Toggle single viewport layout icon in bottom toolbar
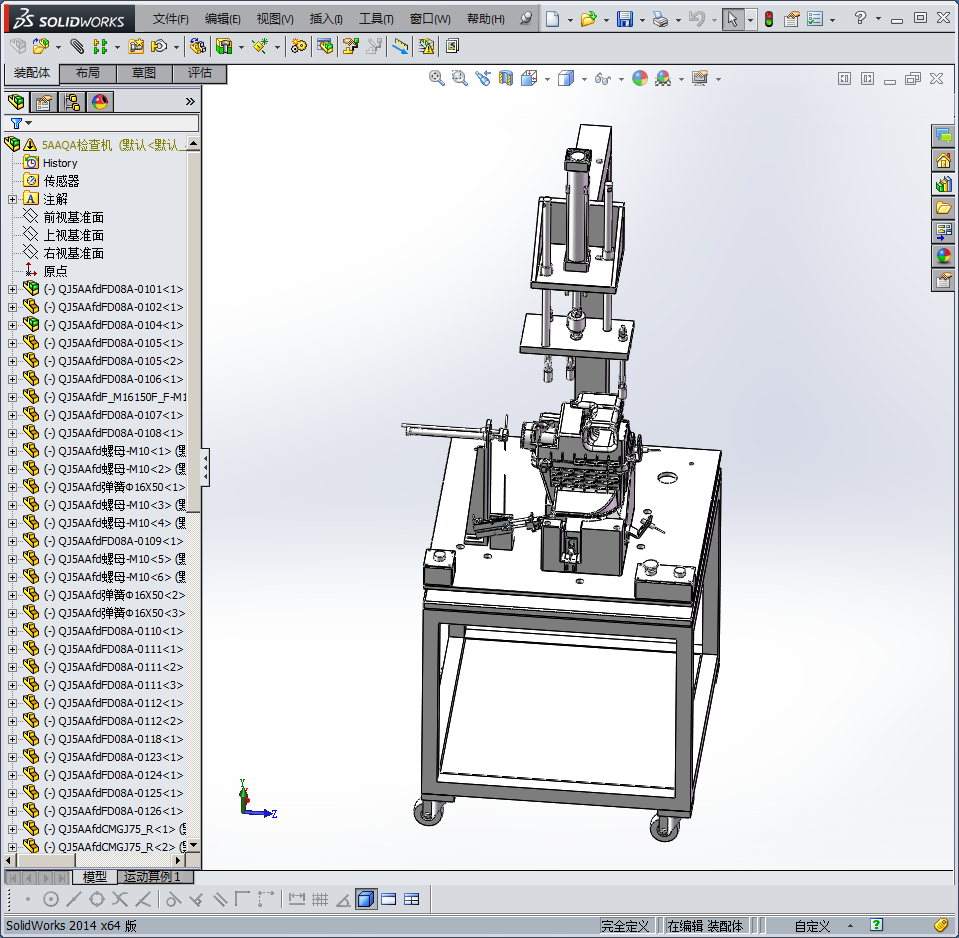Image resolution: width=959 pixels, height=938 pixels. pos(388,899)
